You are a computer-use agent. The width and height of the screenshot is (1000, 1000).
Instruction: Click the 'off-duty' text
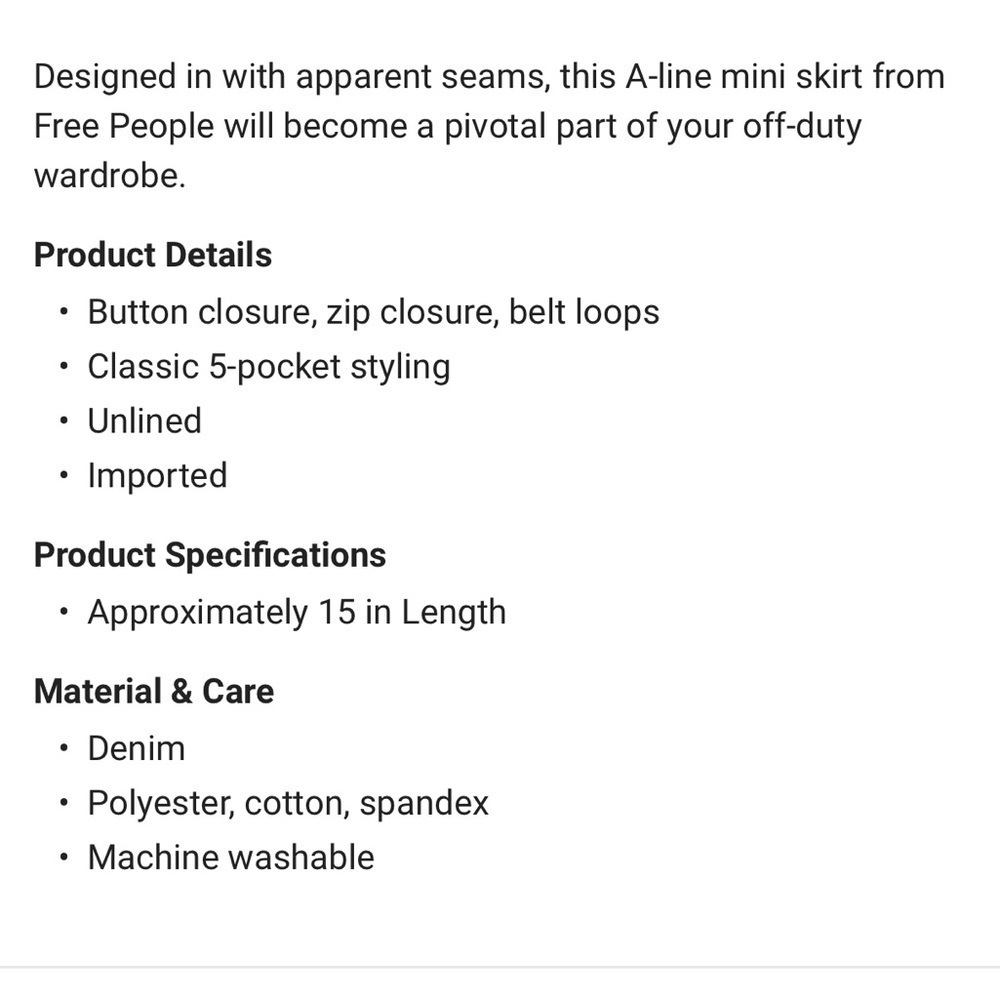(801, 127)
